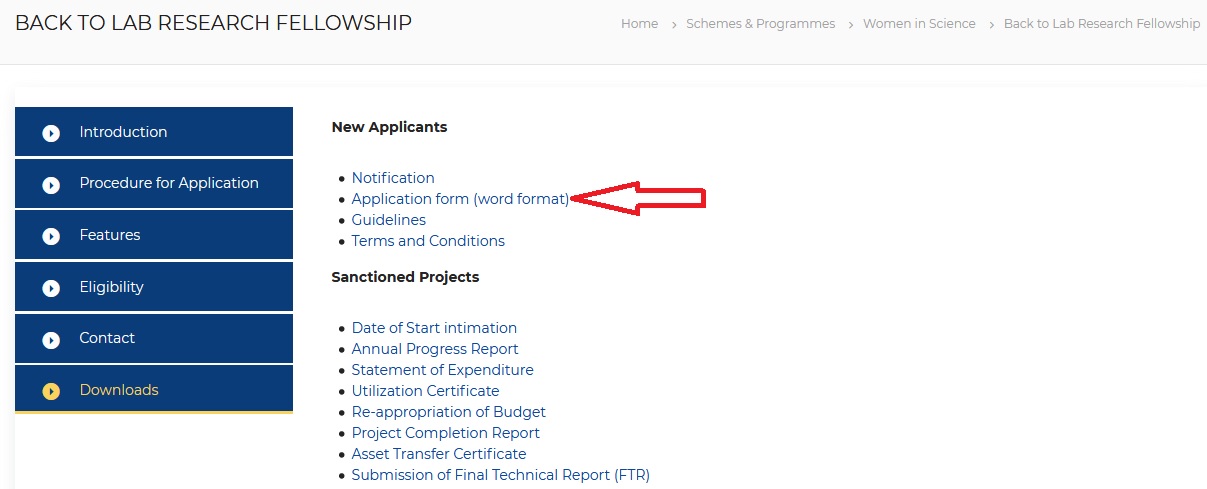Open Schemes & Programmes breadcrumb link

coord(760,24)
